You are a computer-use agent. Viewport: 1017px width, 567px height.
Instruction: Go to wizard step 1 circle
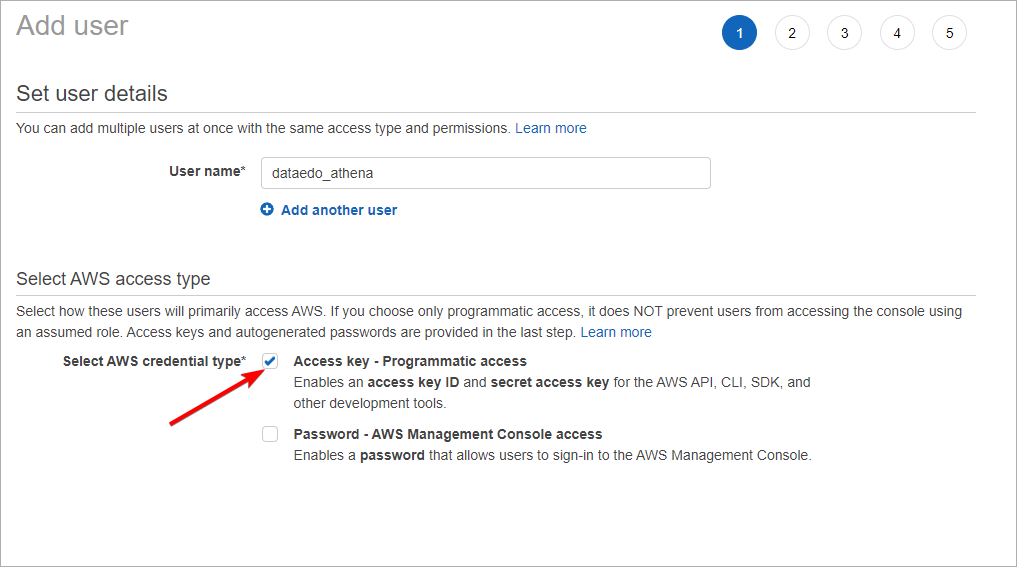(739, 33)
